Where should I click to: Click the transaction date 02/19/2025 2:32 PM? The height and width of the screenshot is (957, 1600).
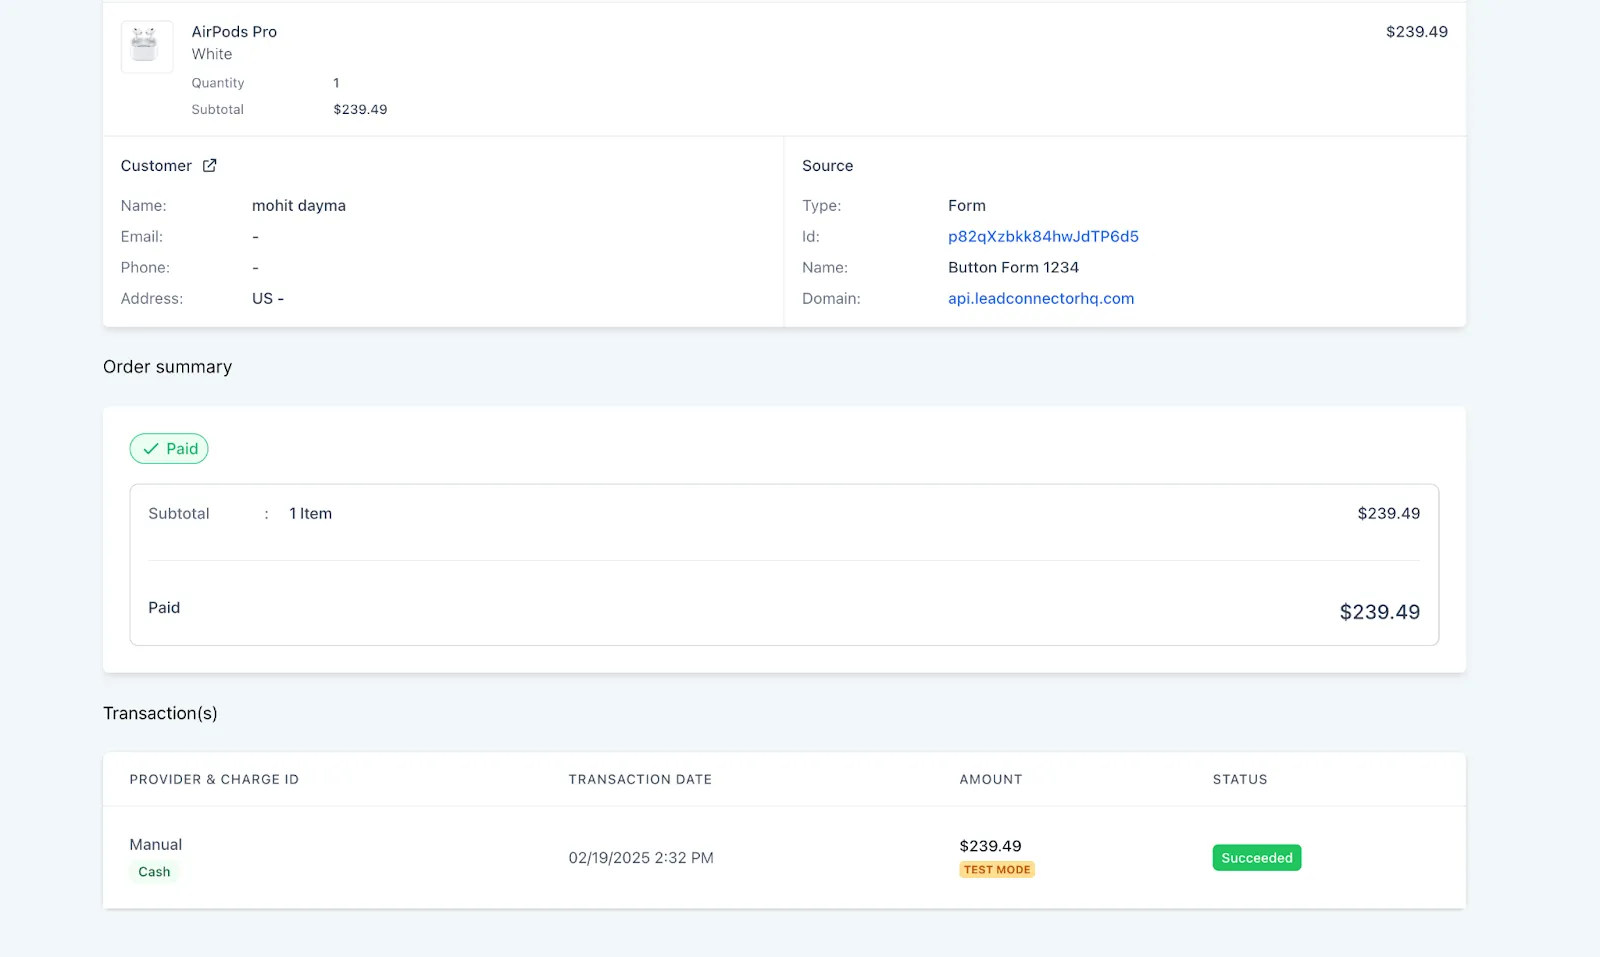point(641,858)
